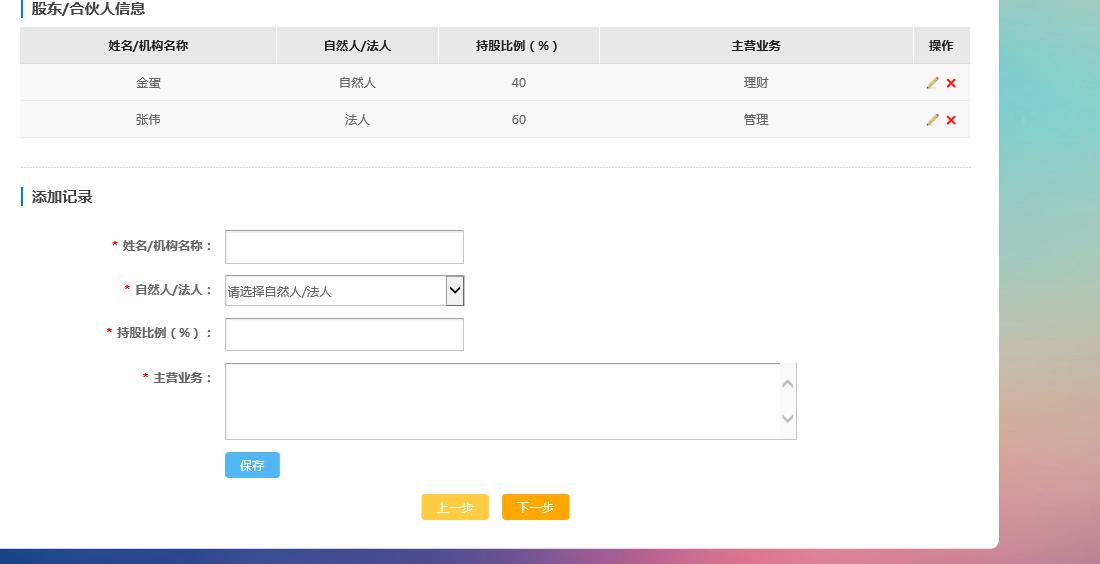1100x564 pixels.
Task: Proceed using the 下一步 button
Action: tap(535, 507)
